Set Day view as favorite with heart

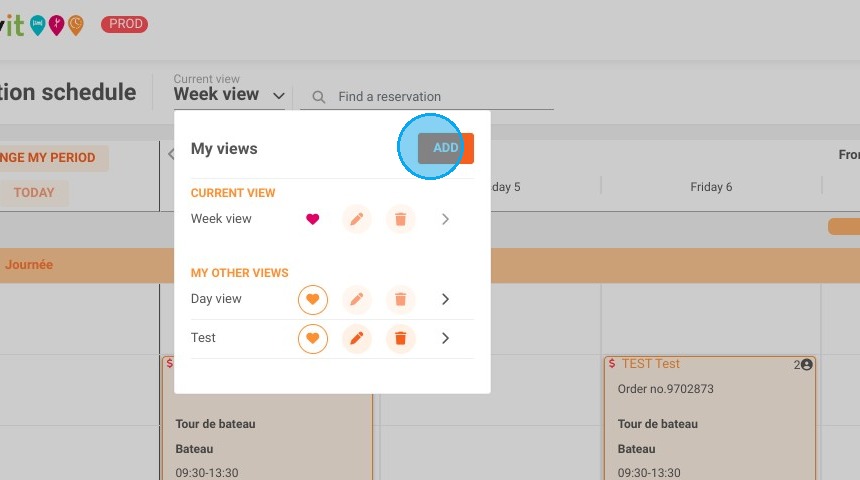[x=313, y=300]
